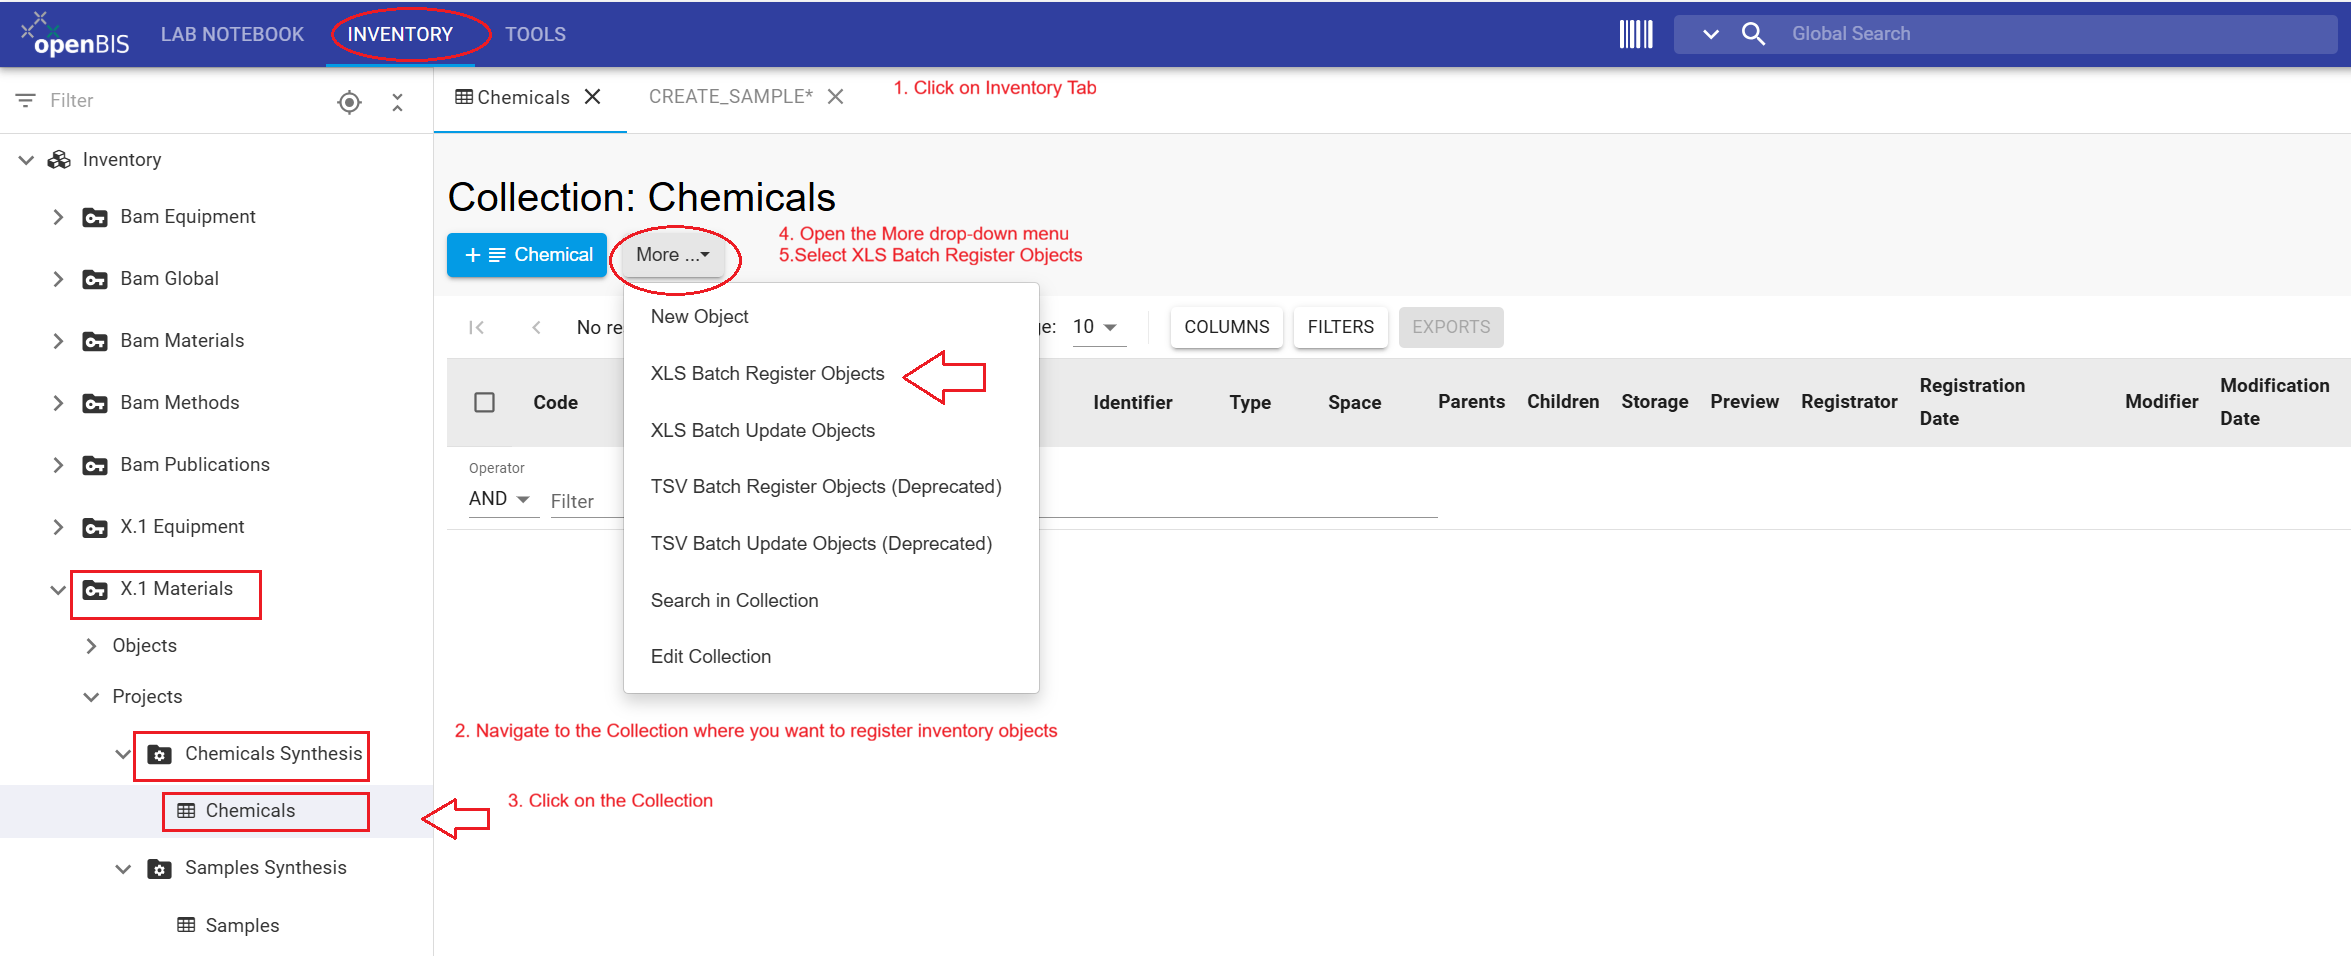Viewport: 2351px width, 956px height.
Task: Close the Chemicals tab
Action: coord(593,97)
